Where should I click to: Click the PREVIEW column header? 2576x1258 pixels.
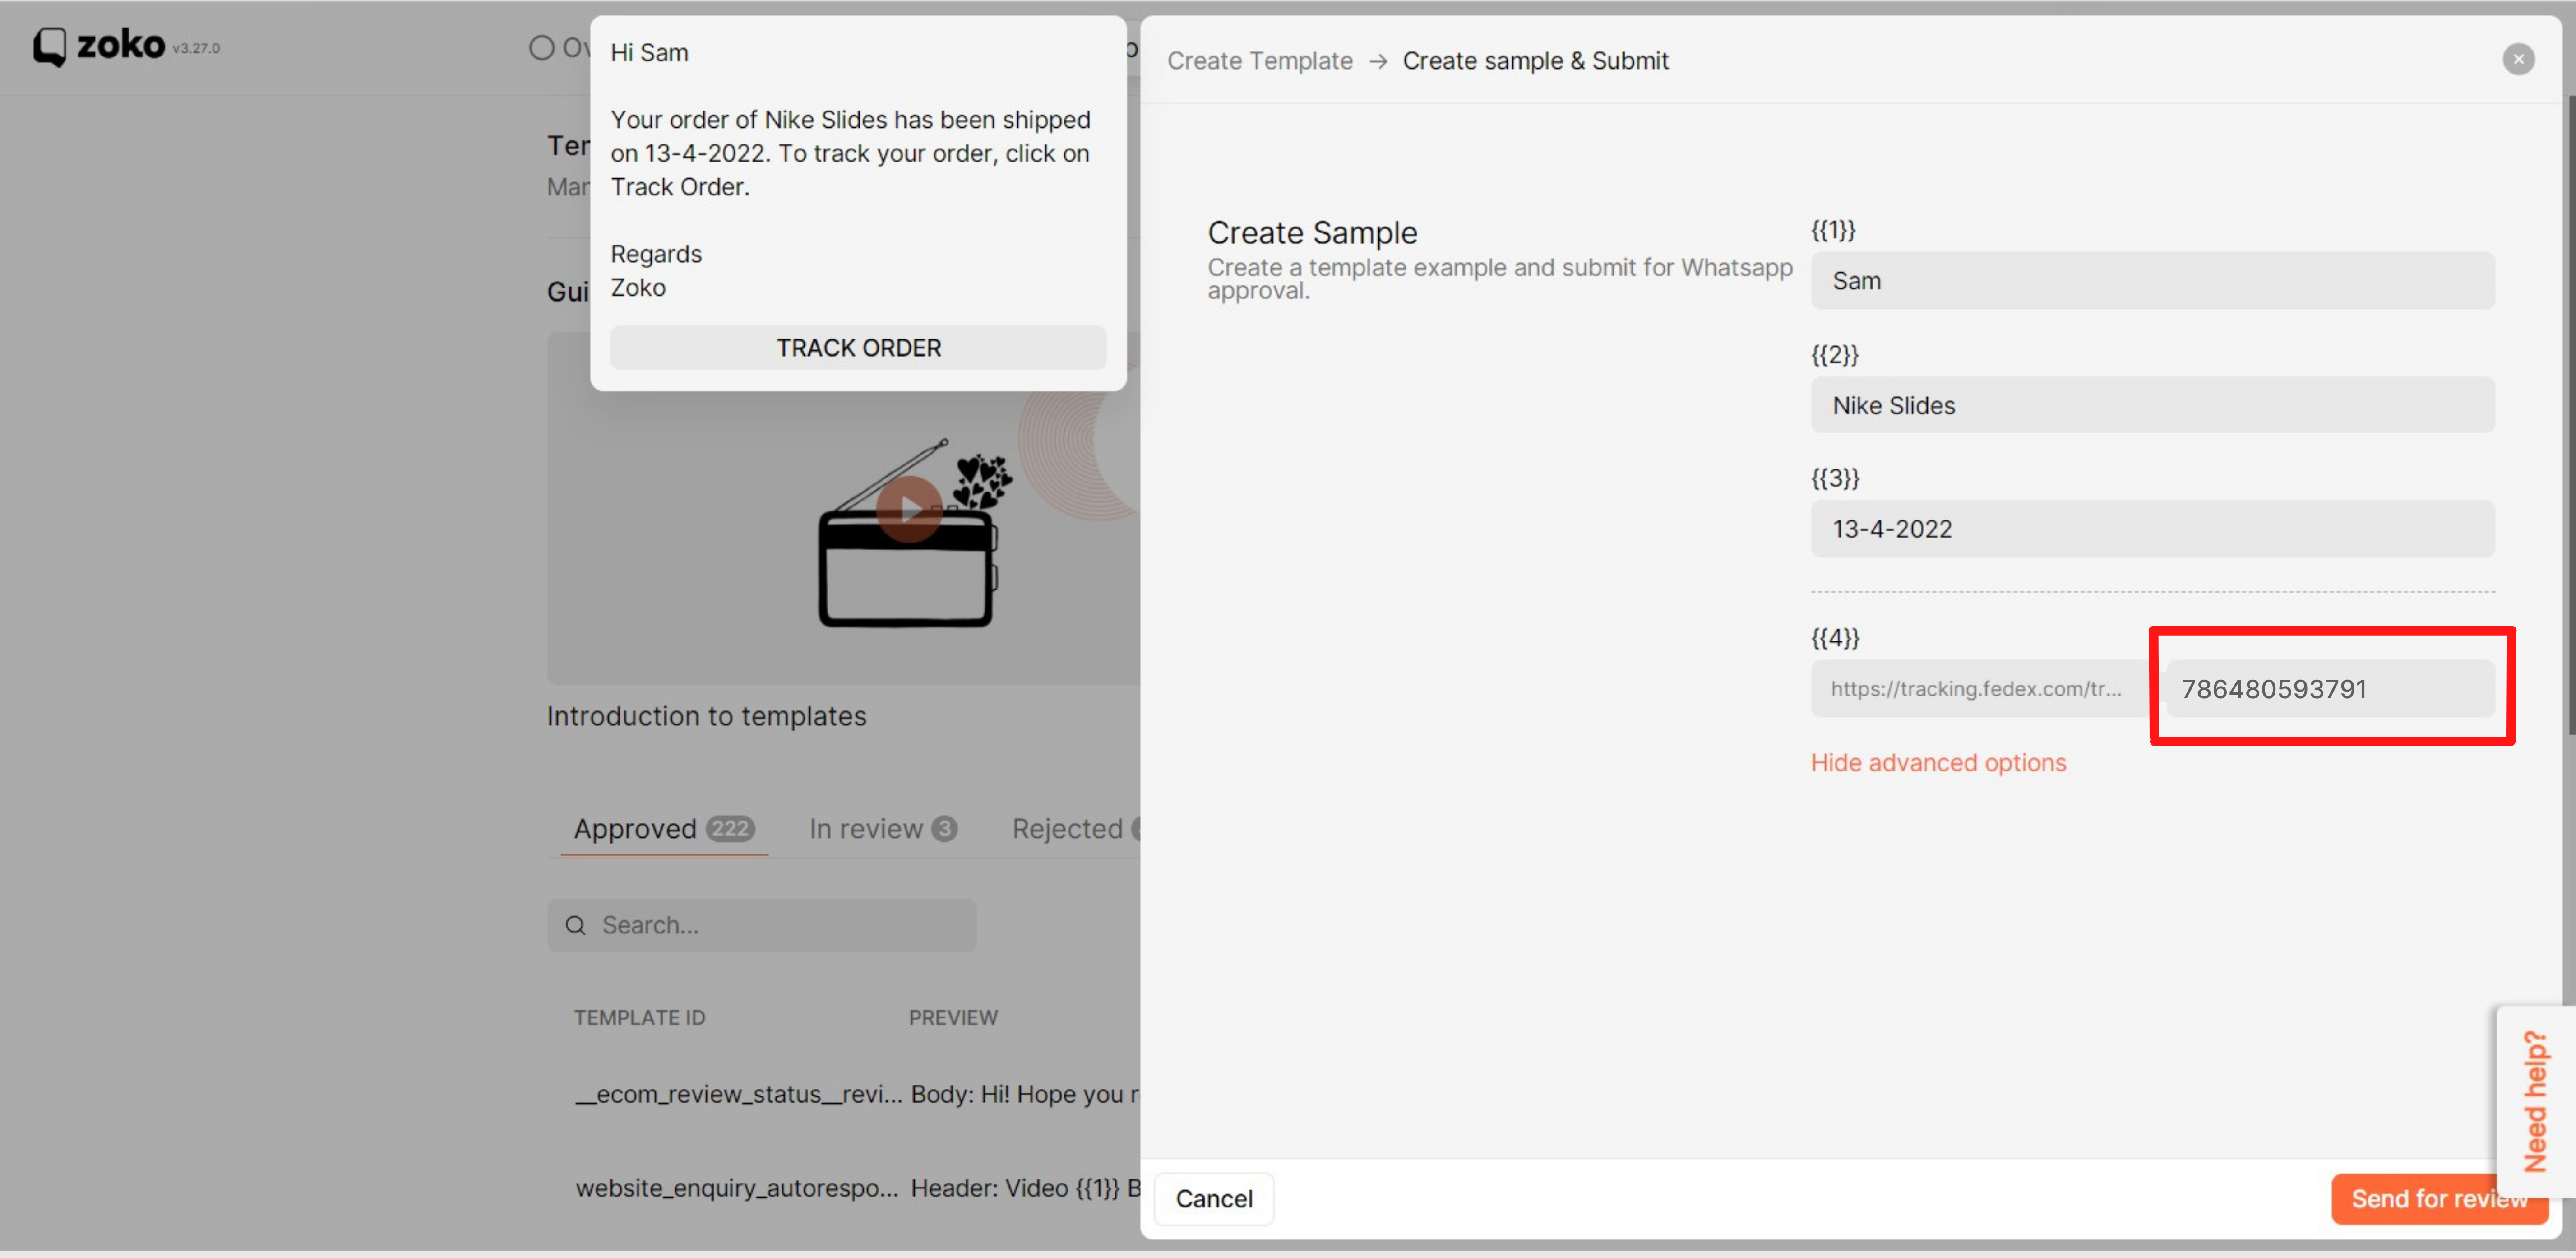953,1018
